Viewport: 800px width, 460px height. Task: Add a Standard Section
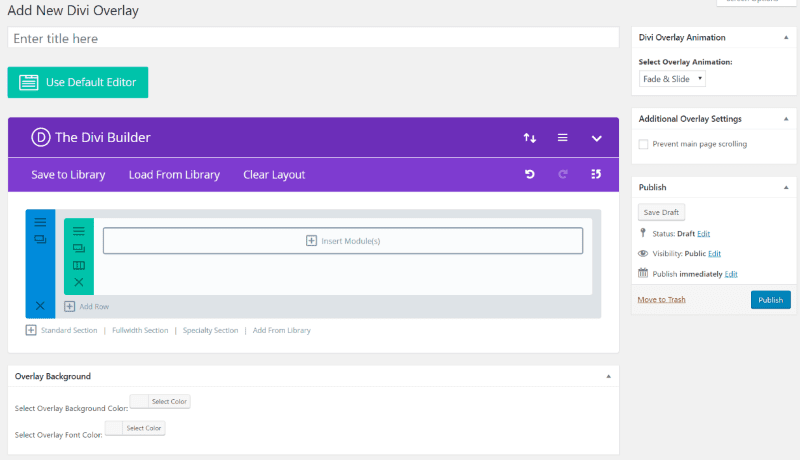pyautogui.click(x=69, y=330)
